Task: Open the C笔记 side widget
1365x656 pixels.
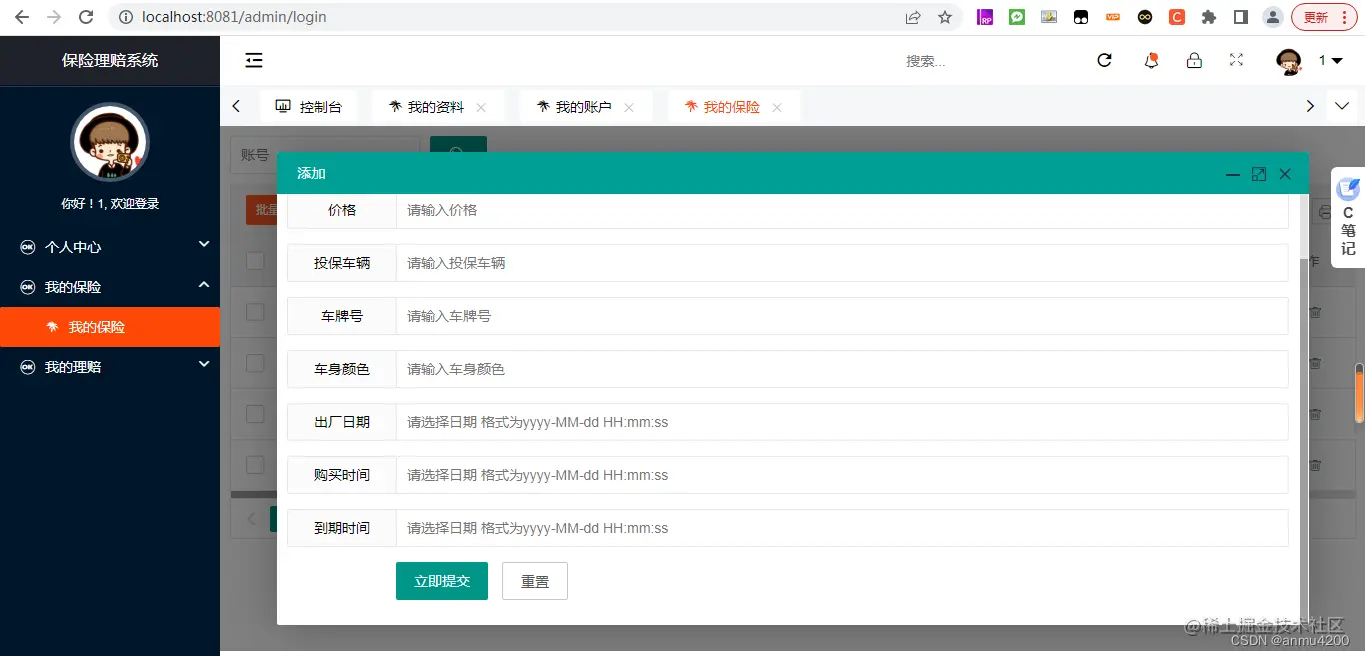Action: click(x=1348, y=217)
